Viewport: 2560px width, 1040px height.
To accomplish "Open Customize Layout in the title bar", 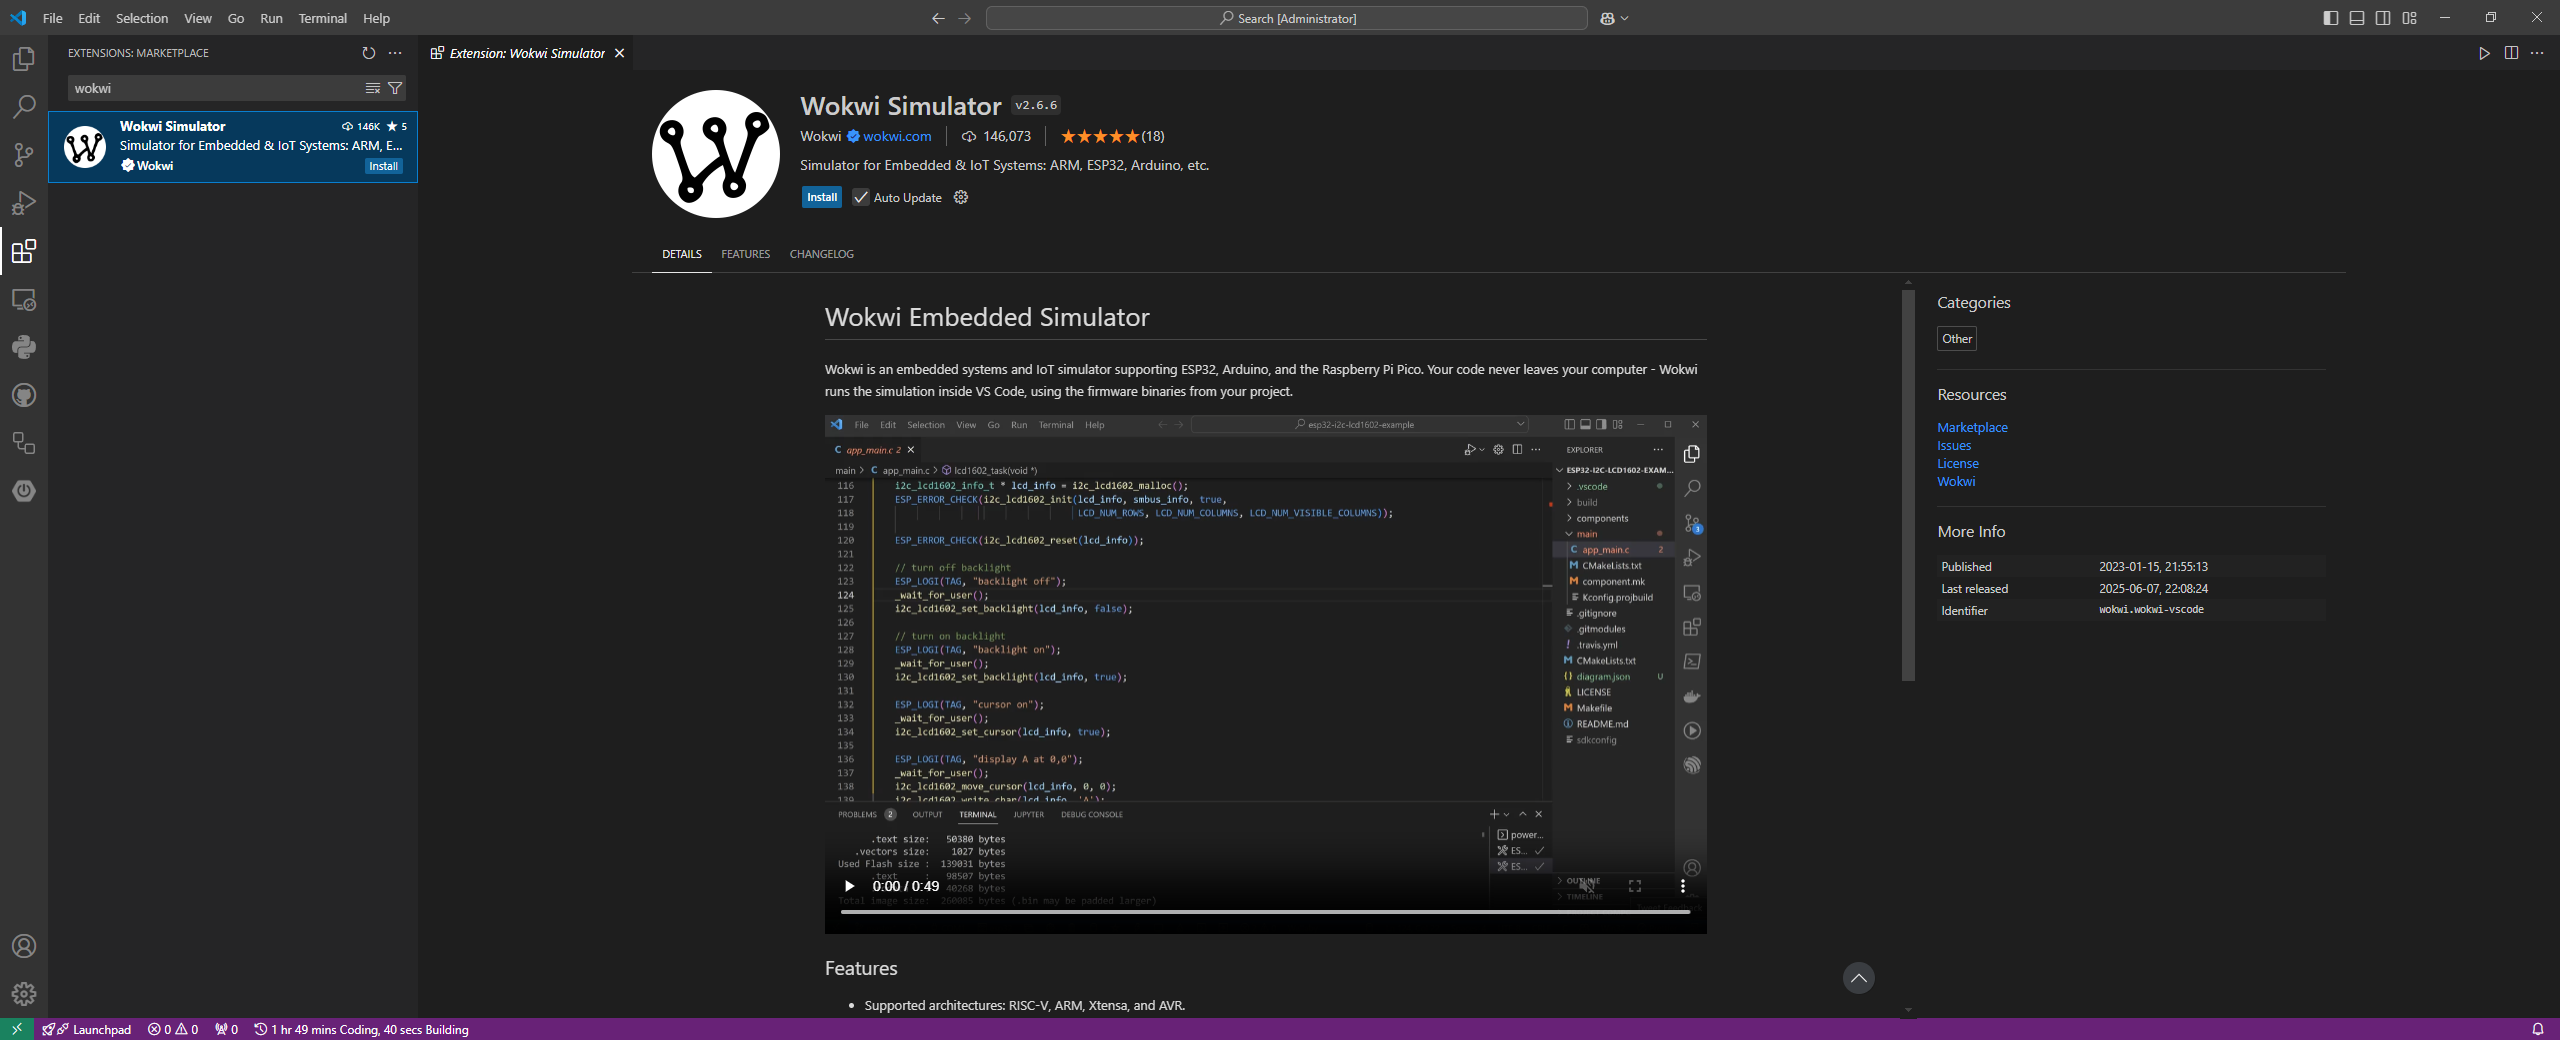I will [2410, 18].
